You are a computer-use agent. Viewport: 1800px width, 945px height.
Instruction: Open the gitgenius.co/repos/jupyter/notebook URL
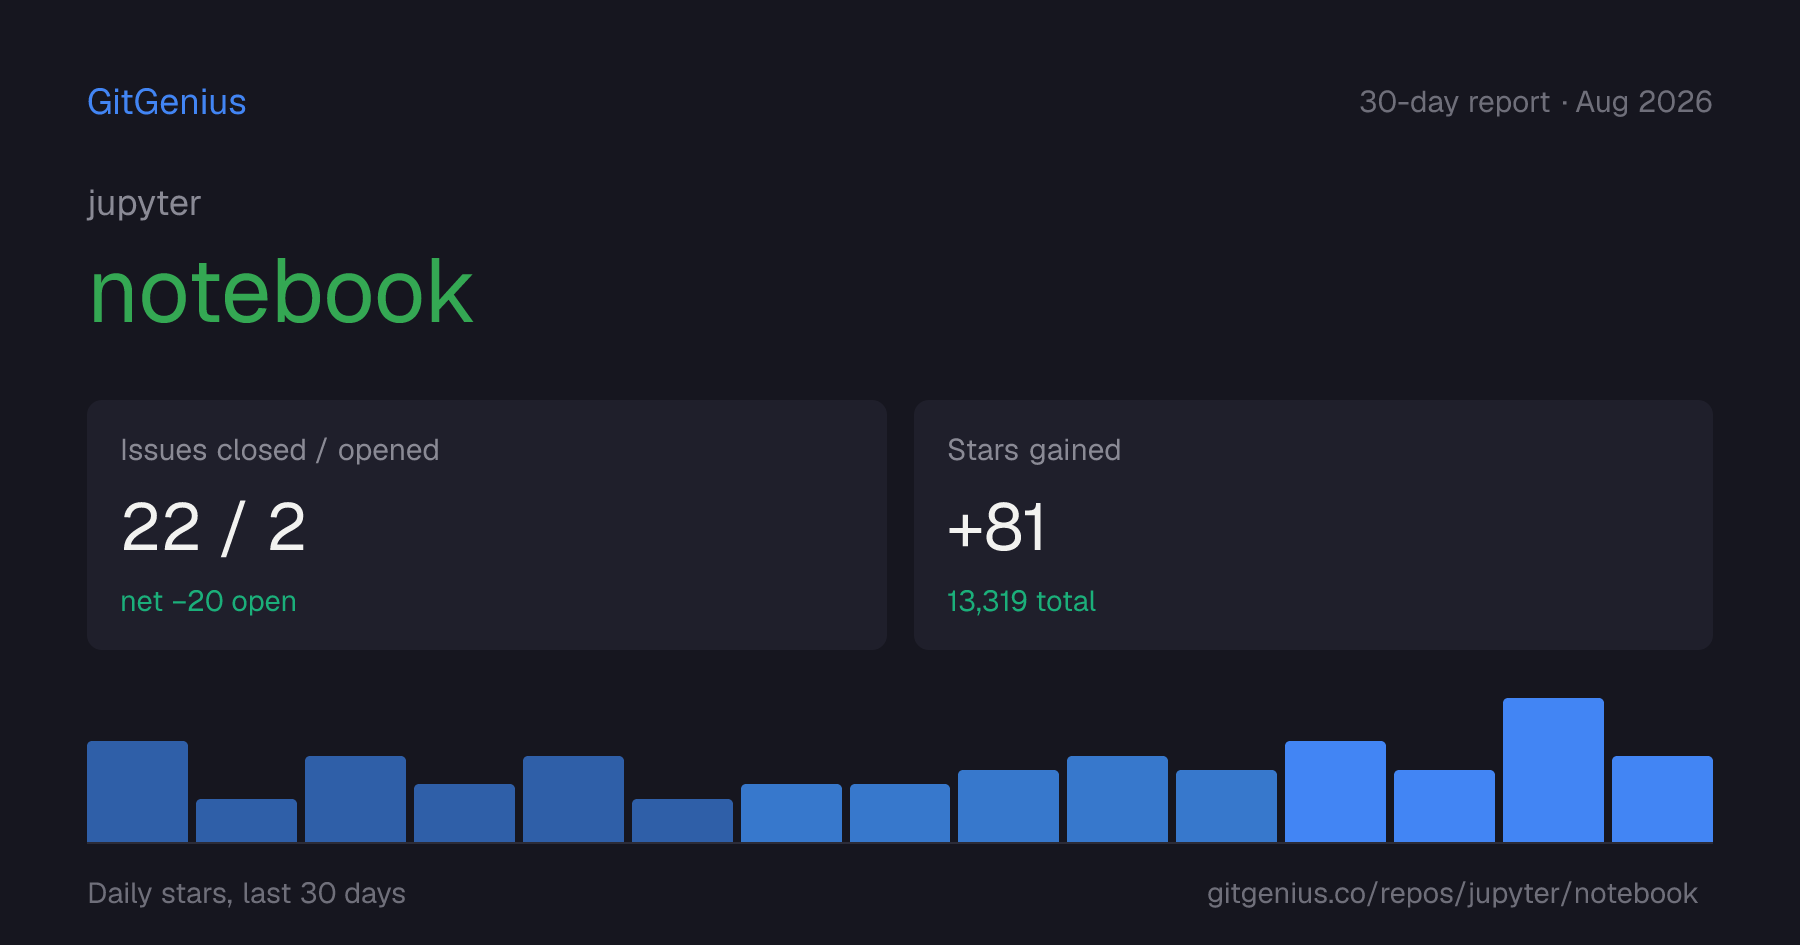pos(1452,893)
